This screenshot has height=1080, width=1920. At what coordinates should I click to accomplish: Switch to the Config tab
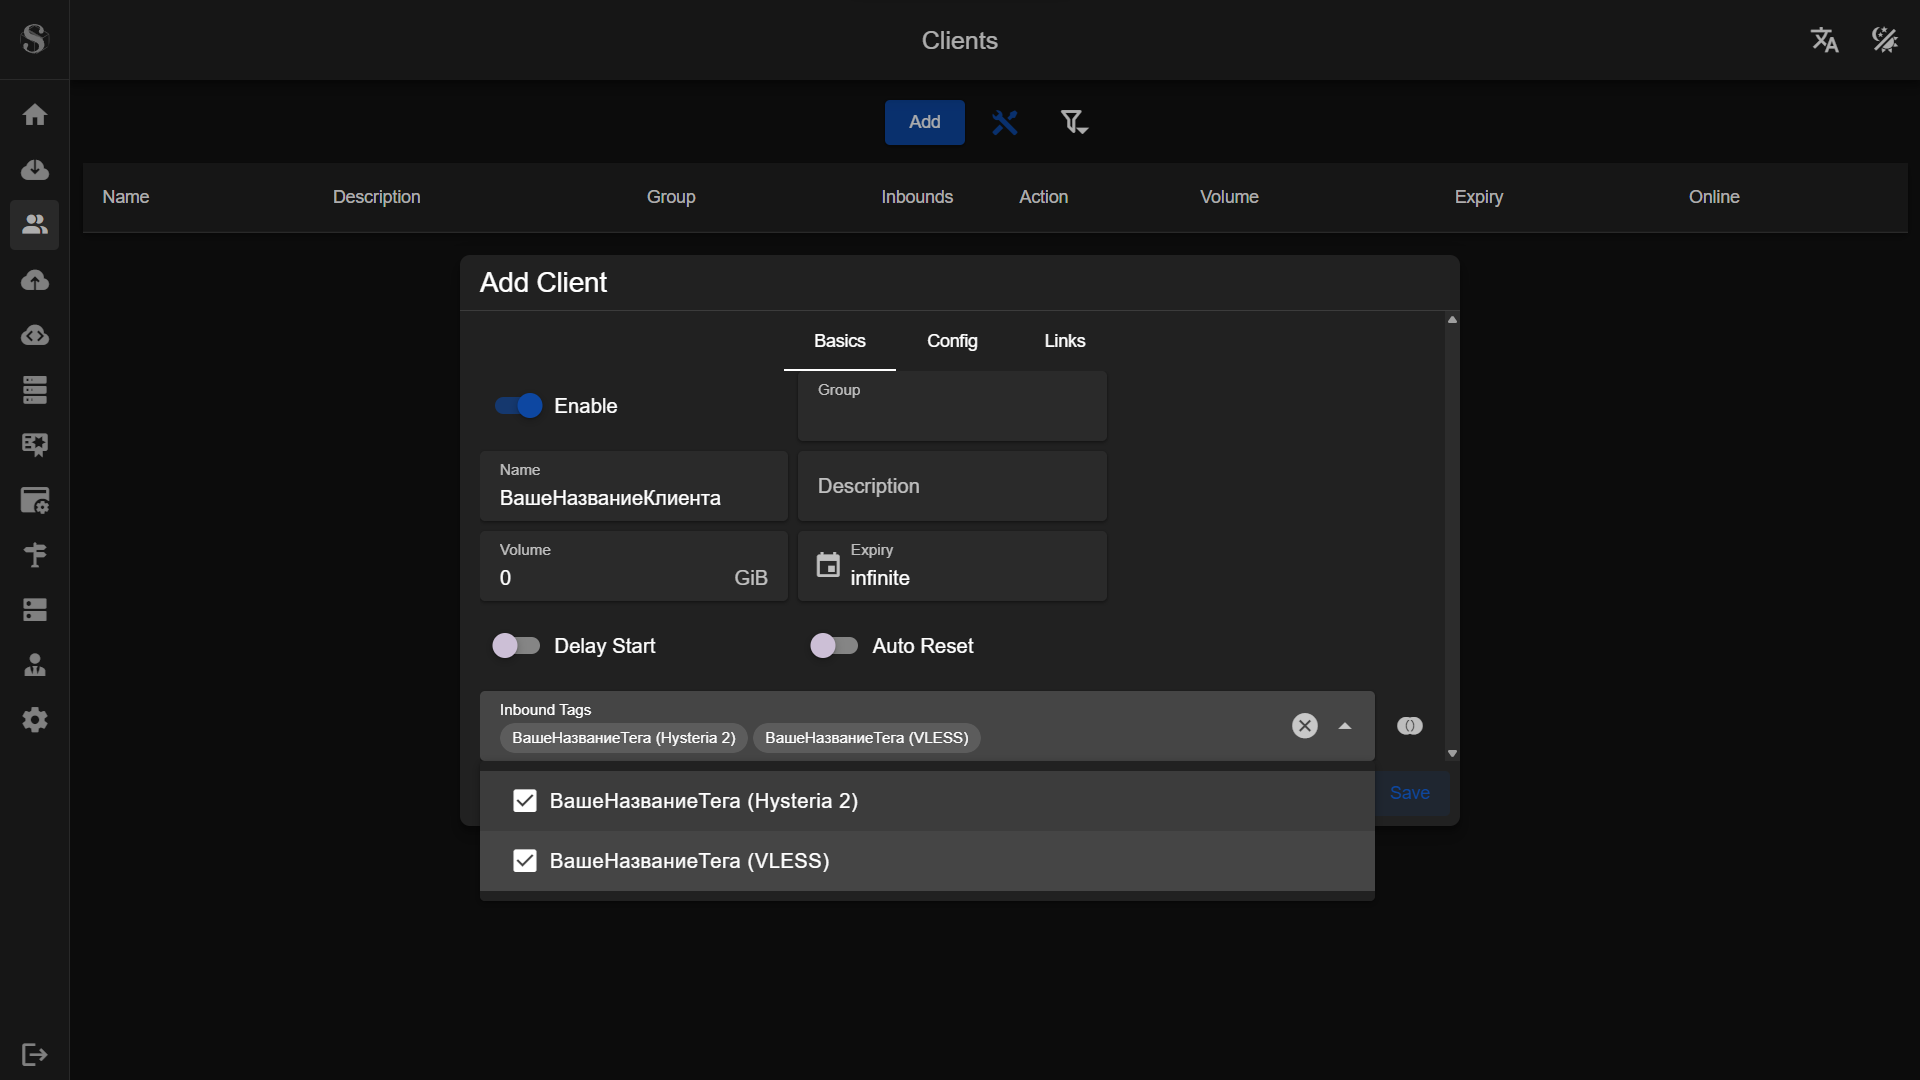coord(952,341)
